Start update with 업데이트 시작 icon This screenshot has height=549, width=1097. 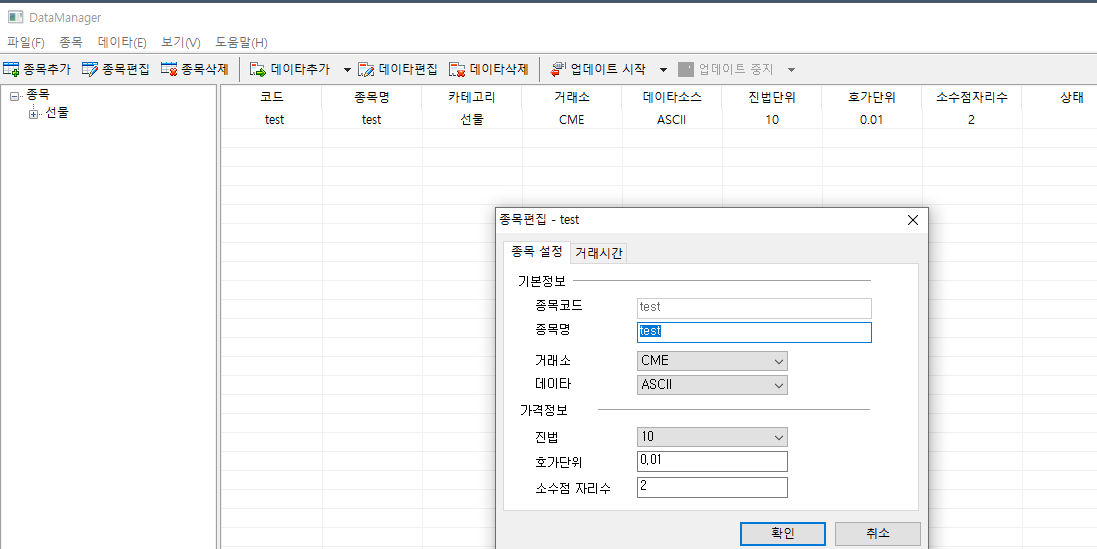point(559,69)
